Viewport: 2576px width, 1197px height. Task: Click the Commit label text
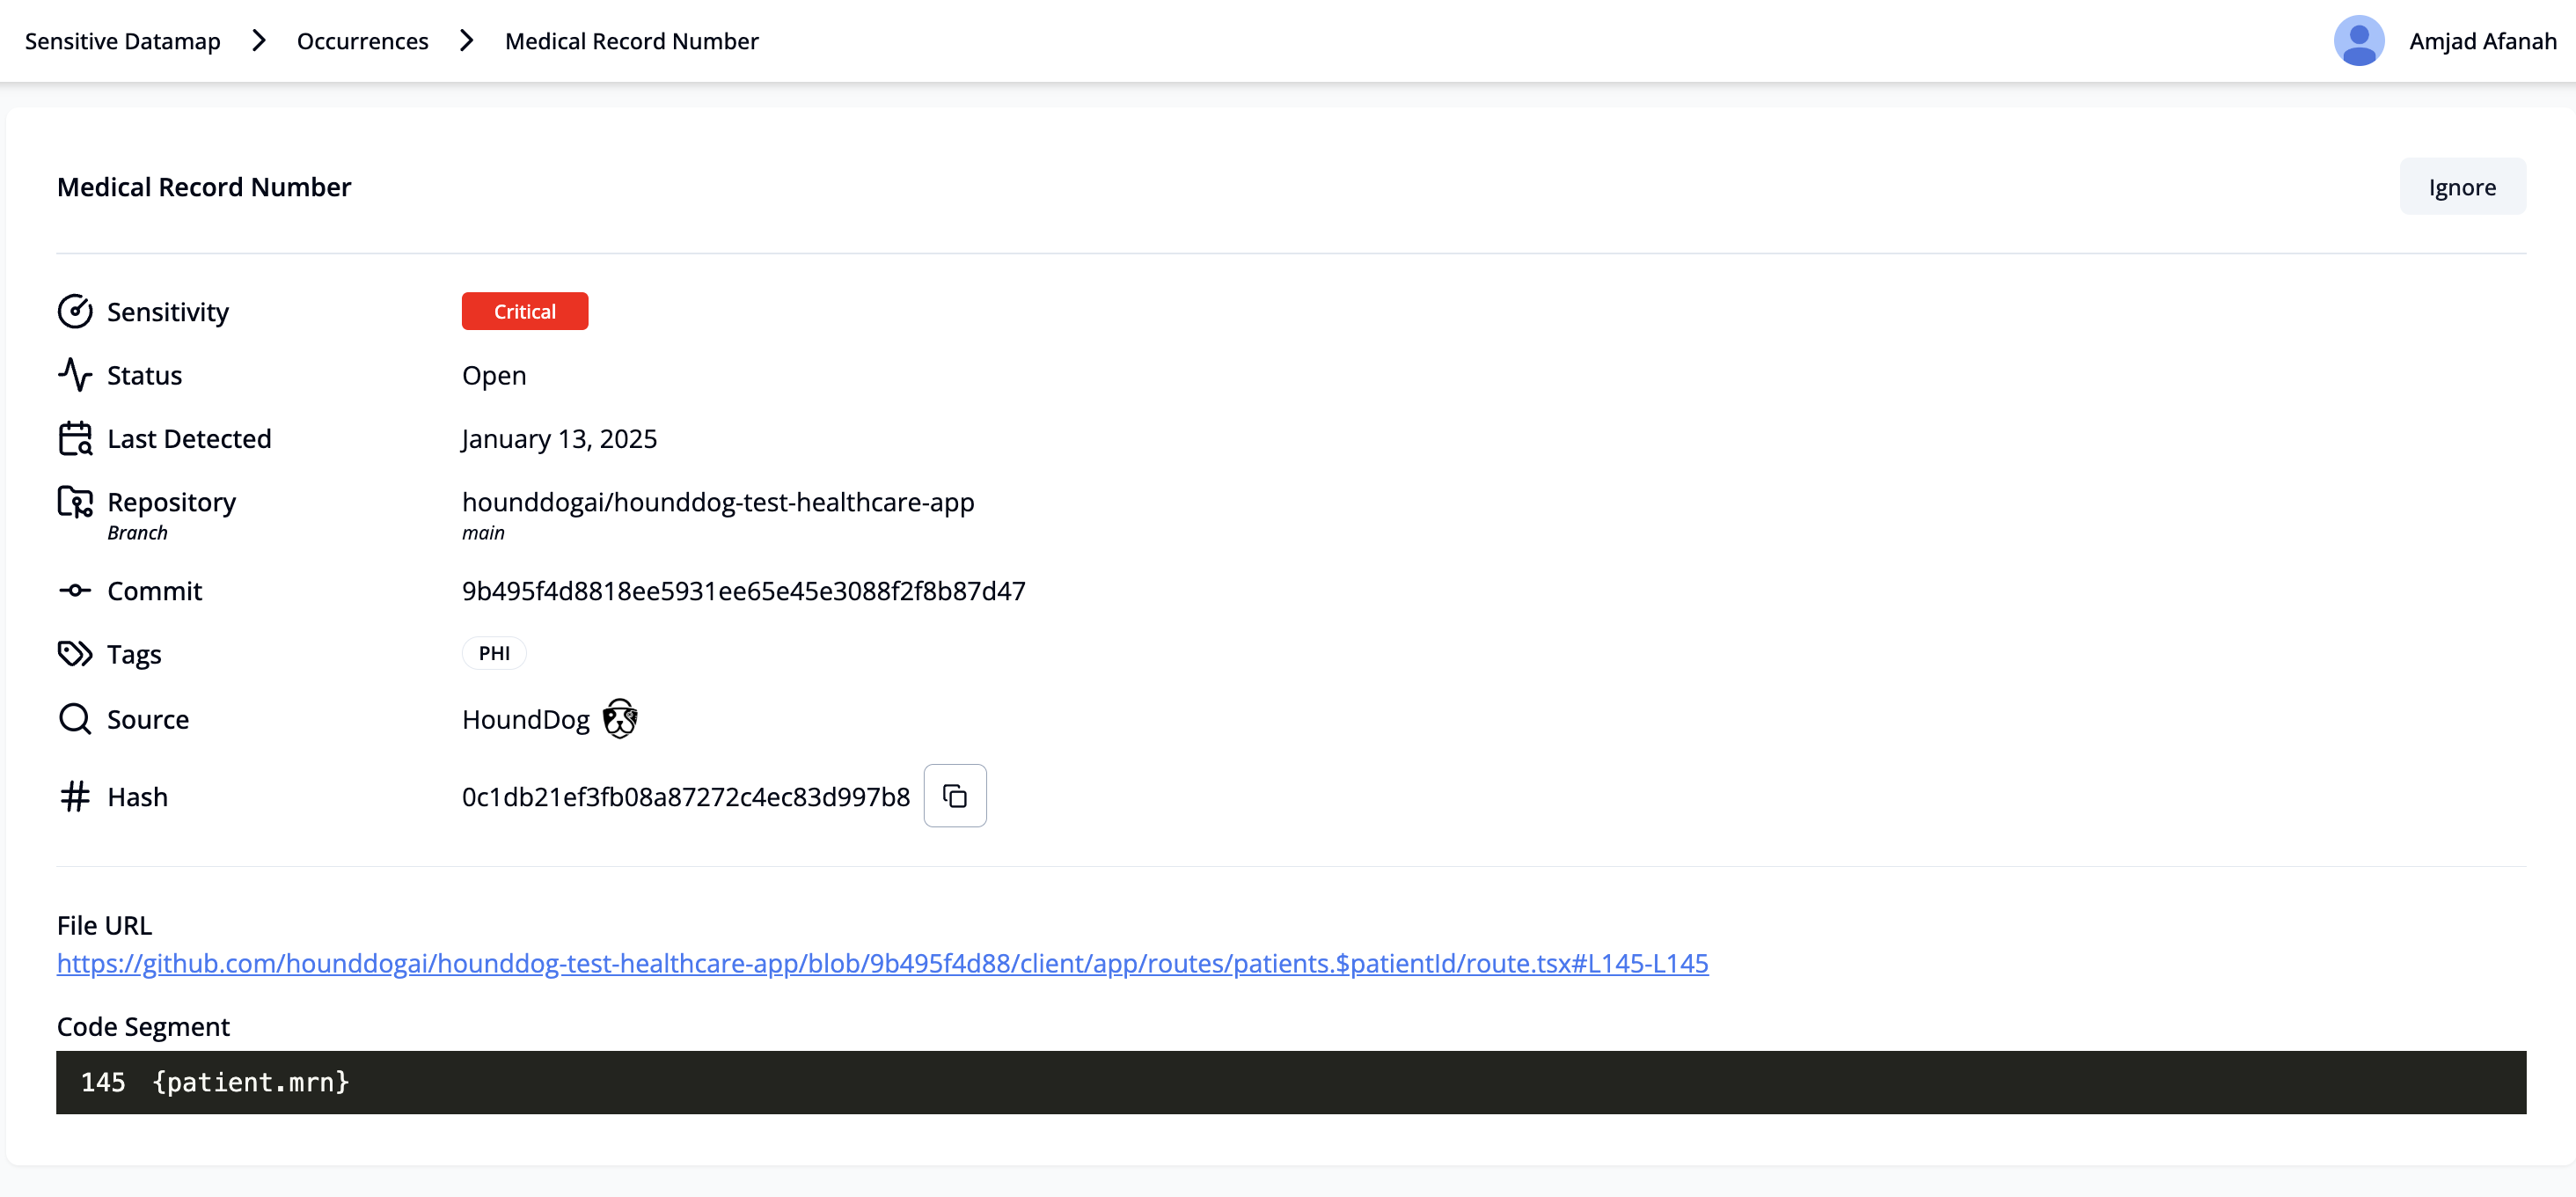pyautogui.click(x=154, y=591)
